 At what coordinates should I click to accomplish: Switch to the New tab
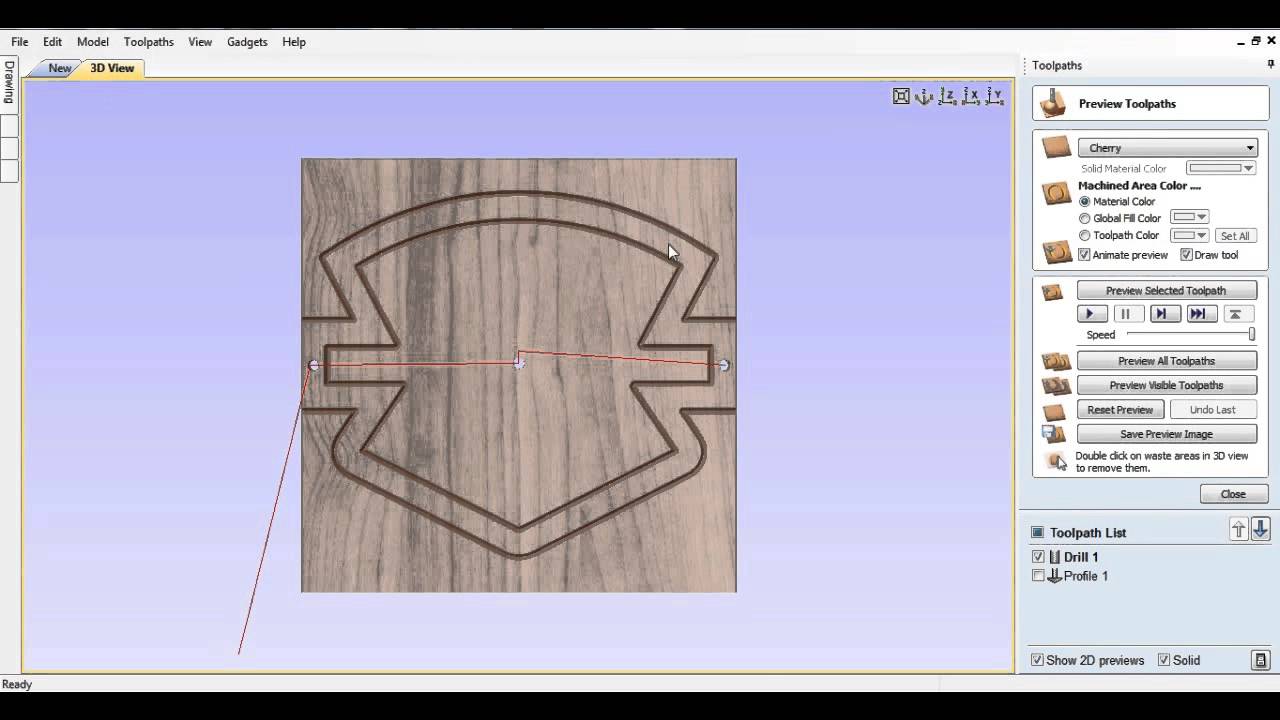click(59, 68)
